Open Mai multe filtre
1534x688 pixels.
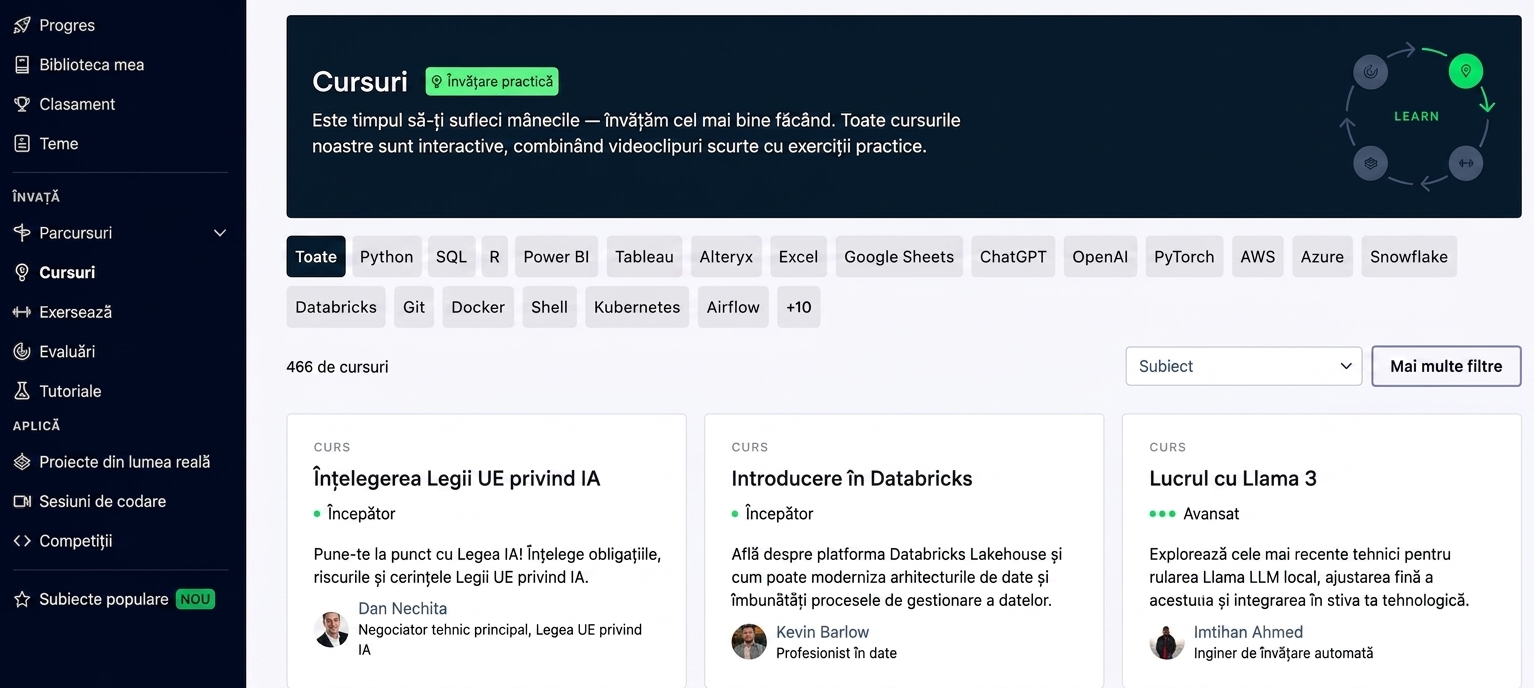[1446, 366]
